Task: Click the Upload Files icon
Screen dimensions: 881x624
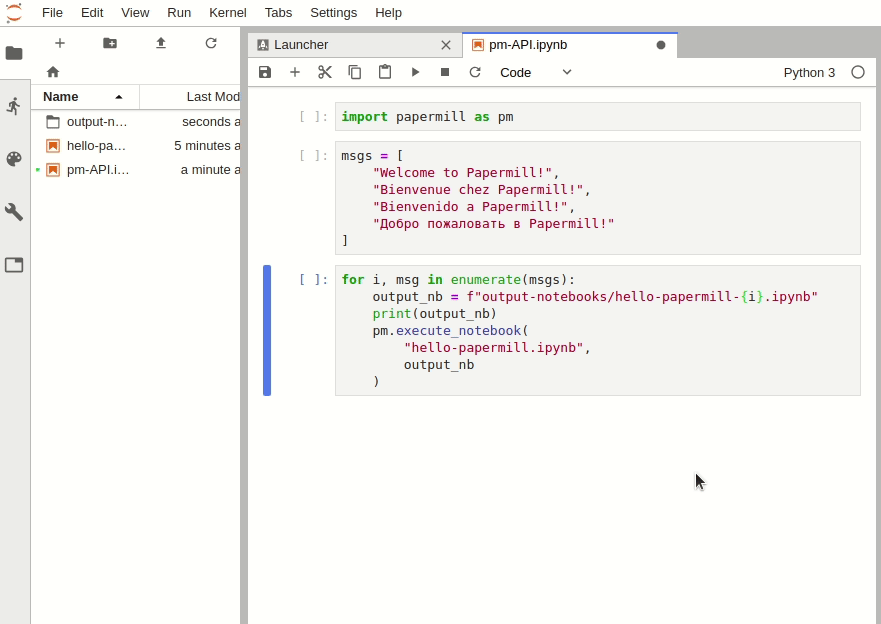Action: (161, 43)
